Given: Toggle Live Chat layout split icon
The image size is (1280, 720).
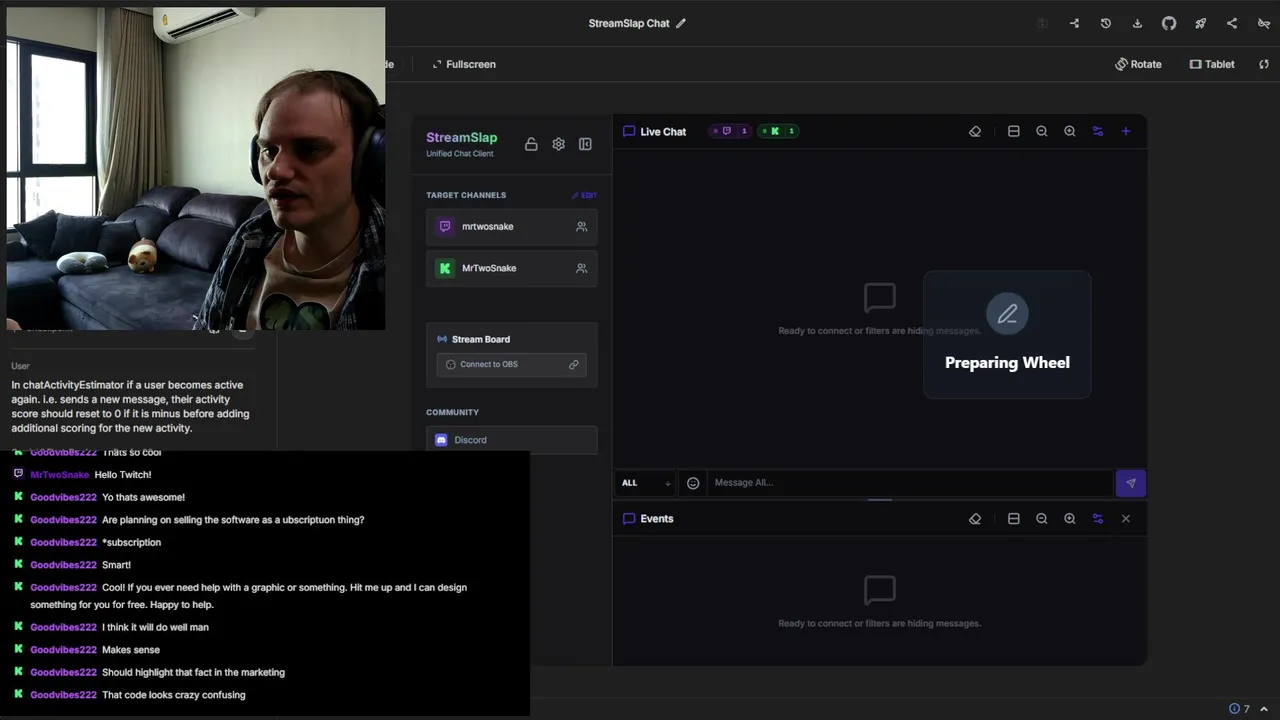Looking at the screenshot, I should point(1013,131).
